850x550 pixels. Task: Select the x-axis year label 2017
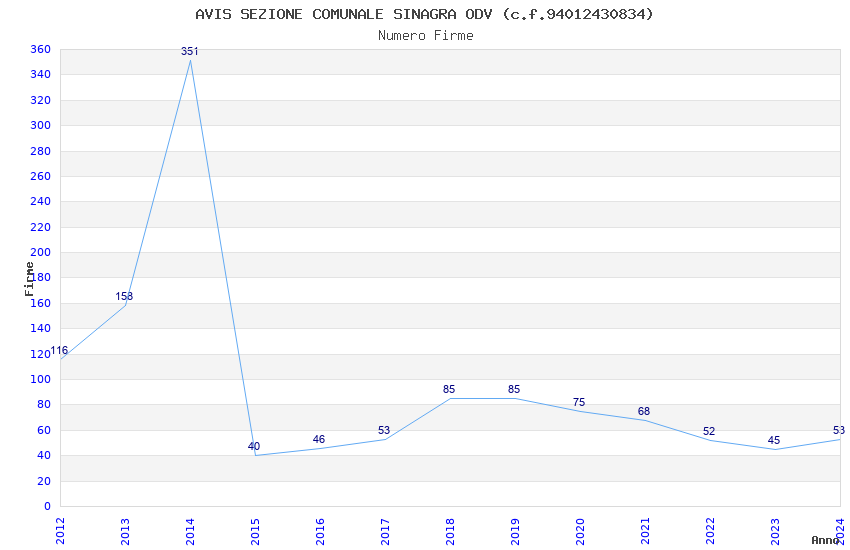point(385,531)
